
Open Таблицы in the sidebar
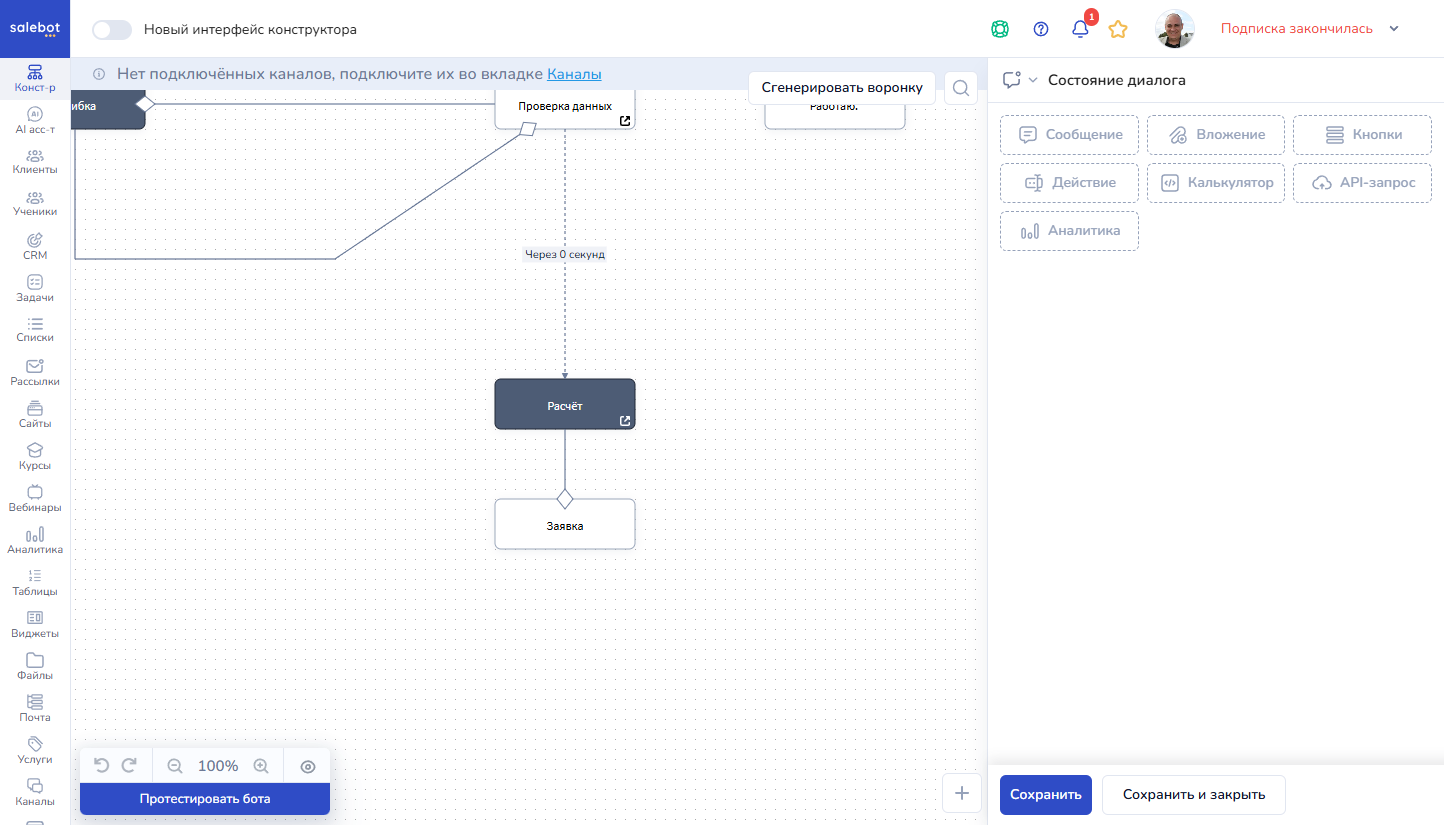click(x=35, y=583)
